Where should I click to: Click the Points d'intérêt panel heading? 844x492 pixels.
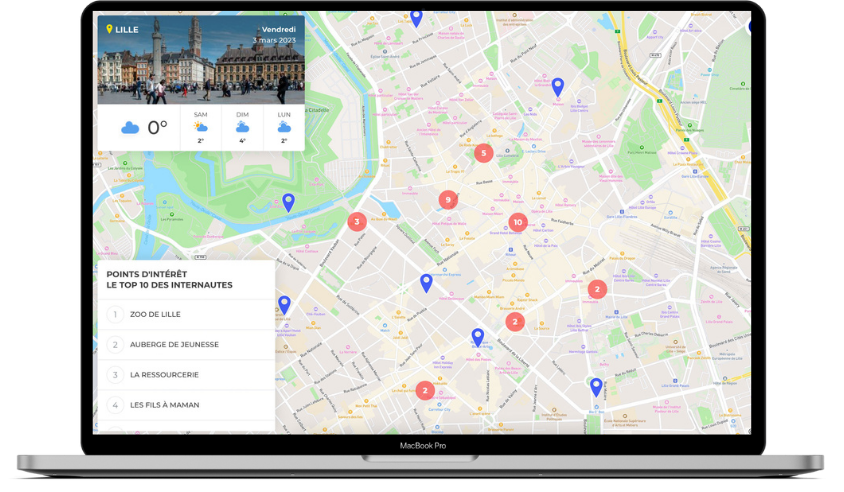(169, 279)
